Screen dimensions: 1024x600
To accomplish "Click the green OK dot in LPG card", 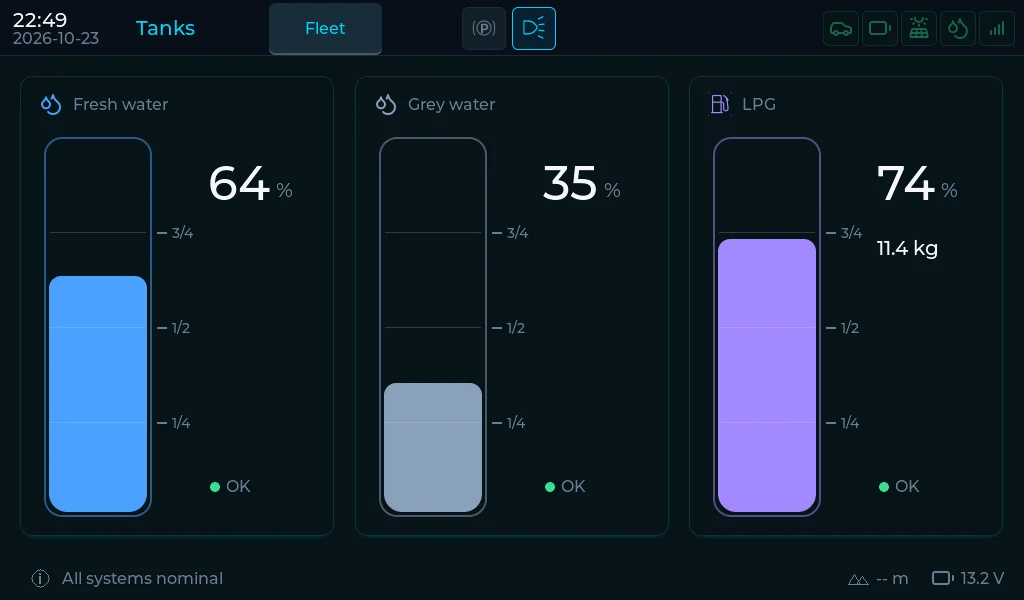I will [x=884, y=486].
